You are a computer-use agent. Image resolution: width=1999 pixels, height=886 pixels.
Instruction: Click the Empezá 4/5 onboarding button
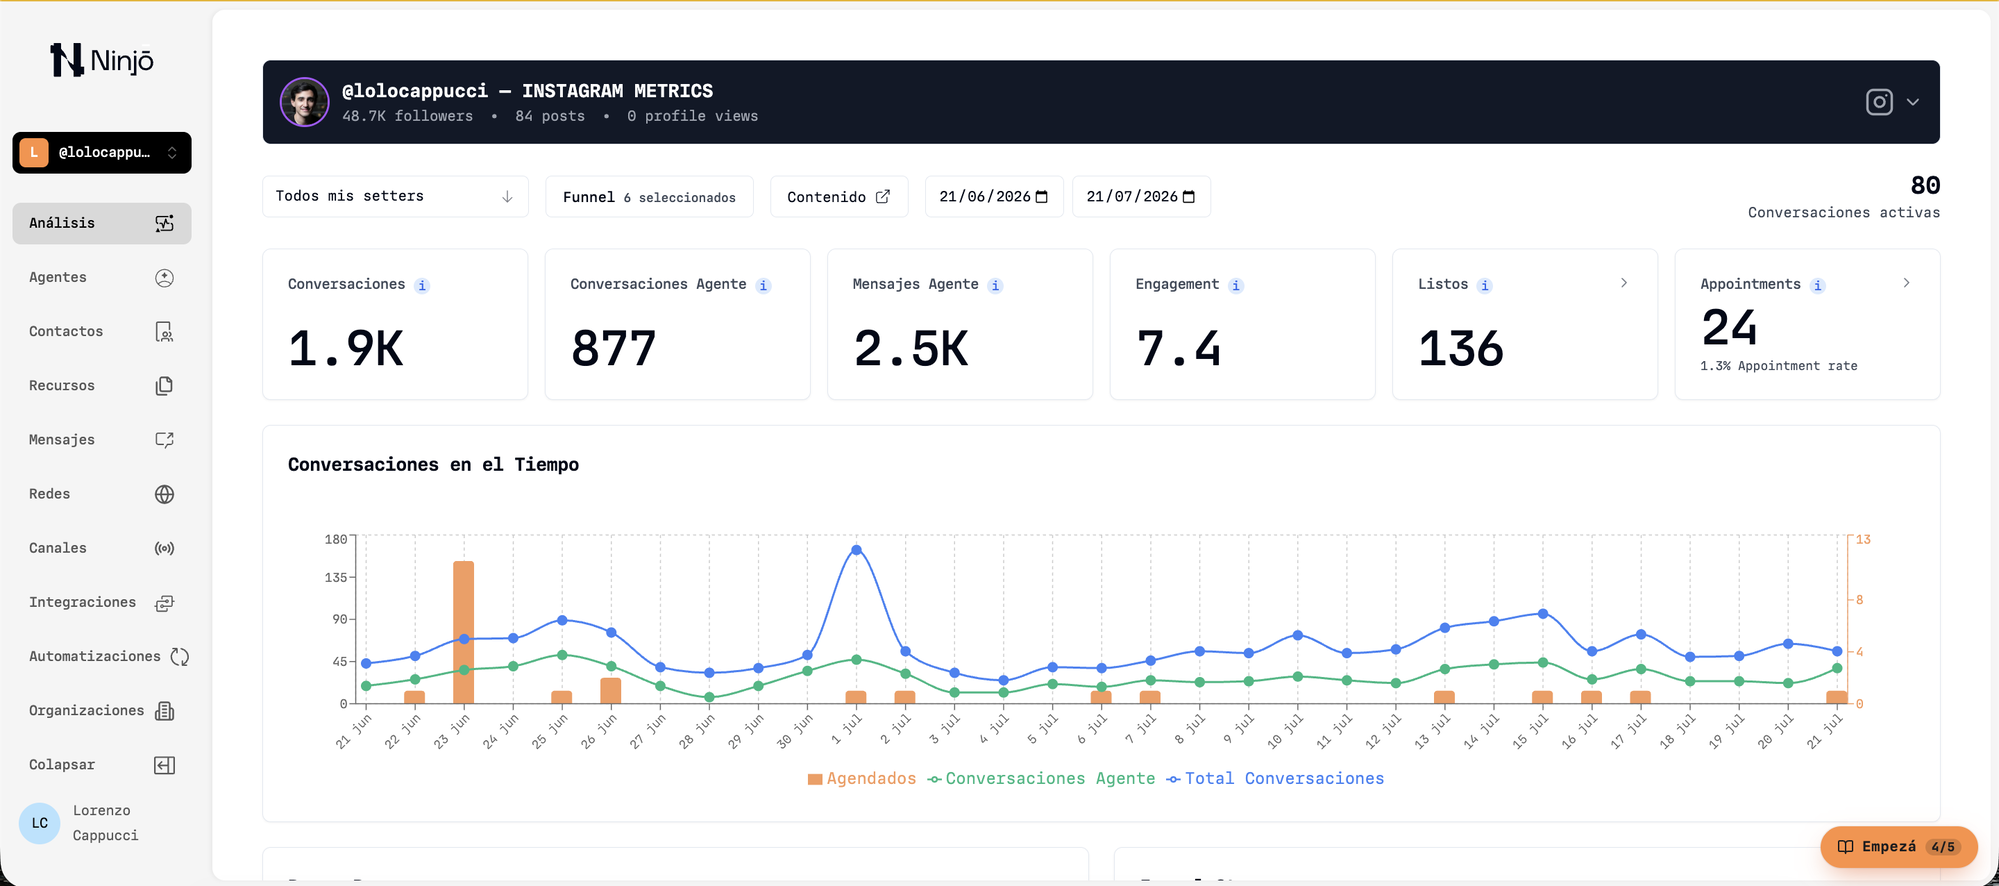pos(1899,847)
